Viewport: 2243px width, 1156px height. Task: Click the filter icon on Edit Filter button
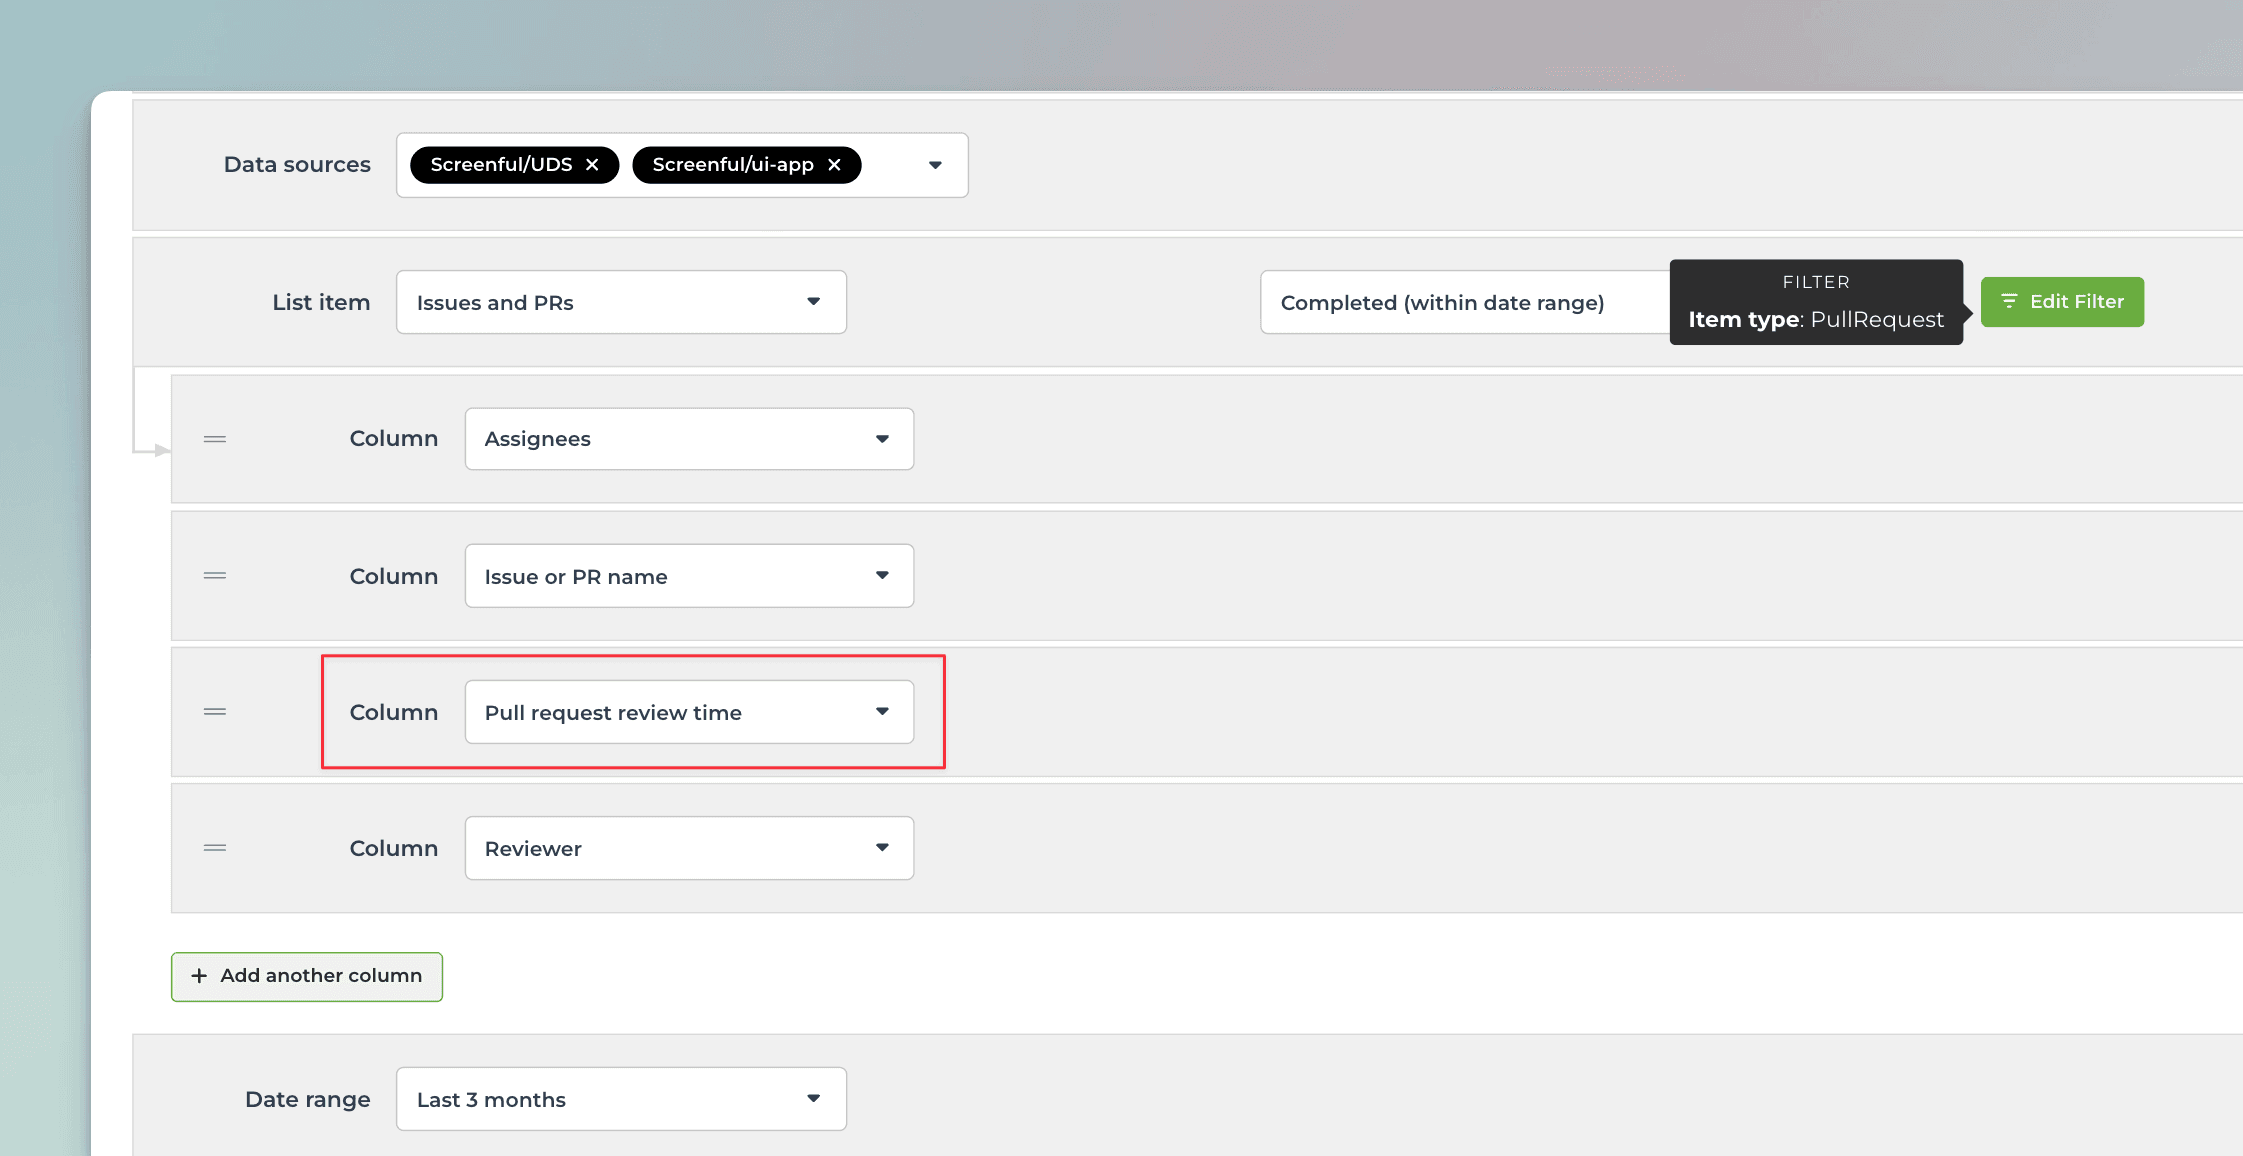[x=2009, y=301]
